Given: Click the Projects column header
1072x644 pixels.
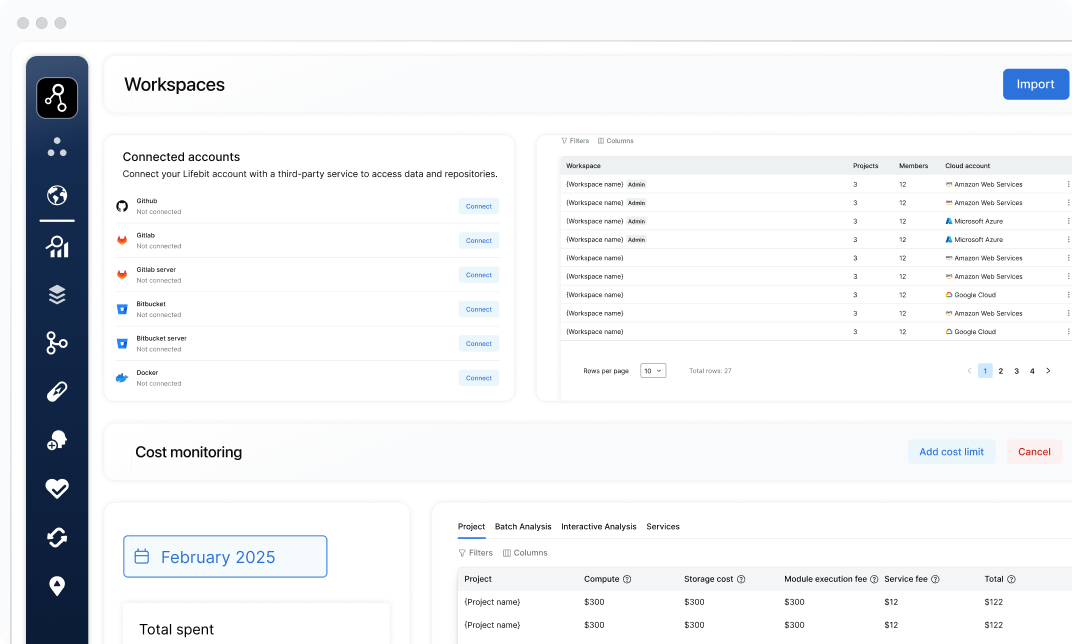Looking at the screenshot, I should [x=866, y=166].
